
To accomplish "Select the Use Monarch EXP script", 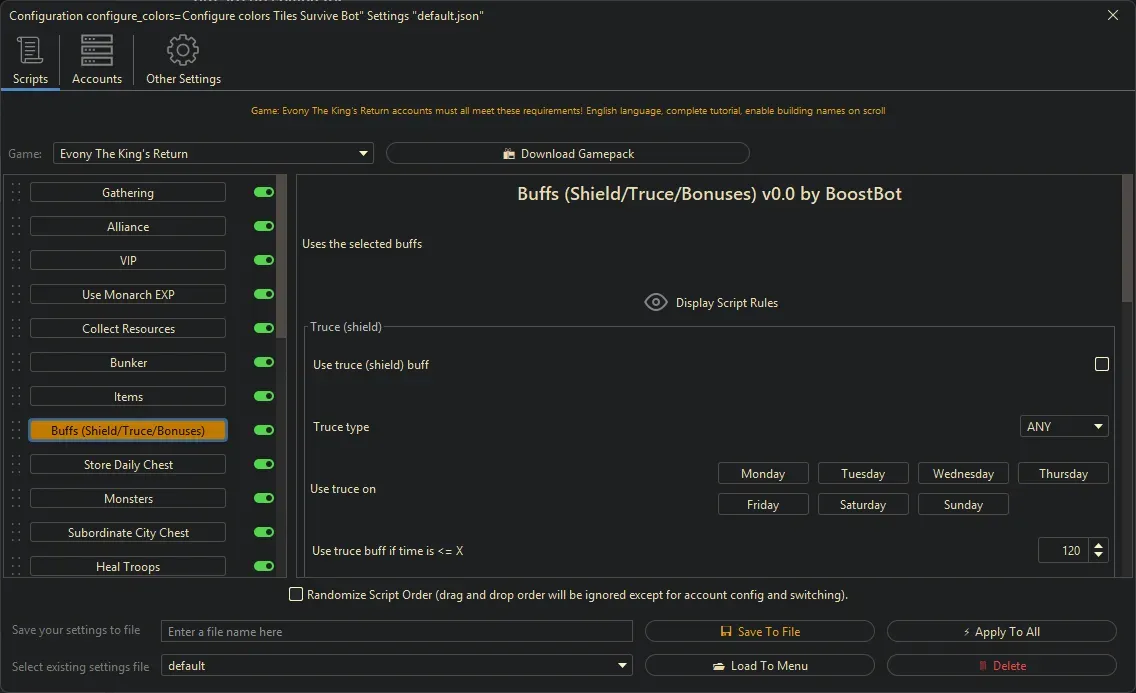I will (128, 295).
